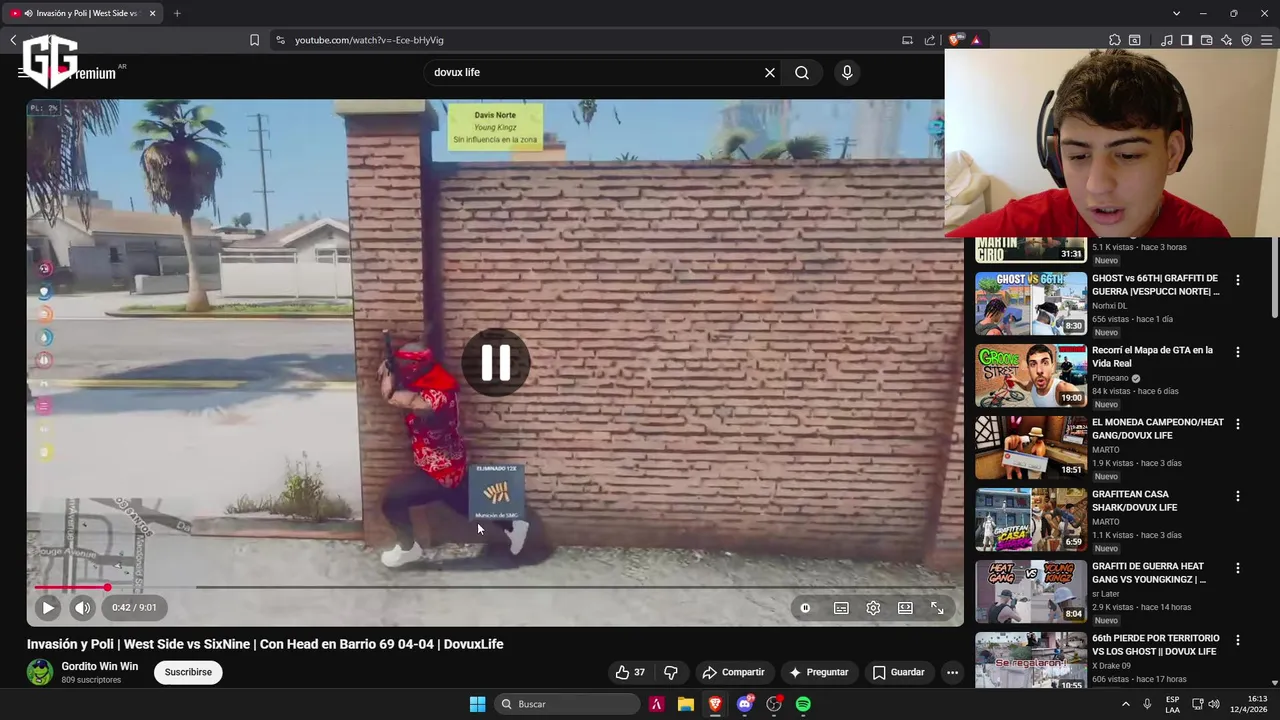Screen dimensions: 1280x720
Task: Start voice search with microphone icon
Action: pyautogui.click(x=847, y=72)
